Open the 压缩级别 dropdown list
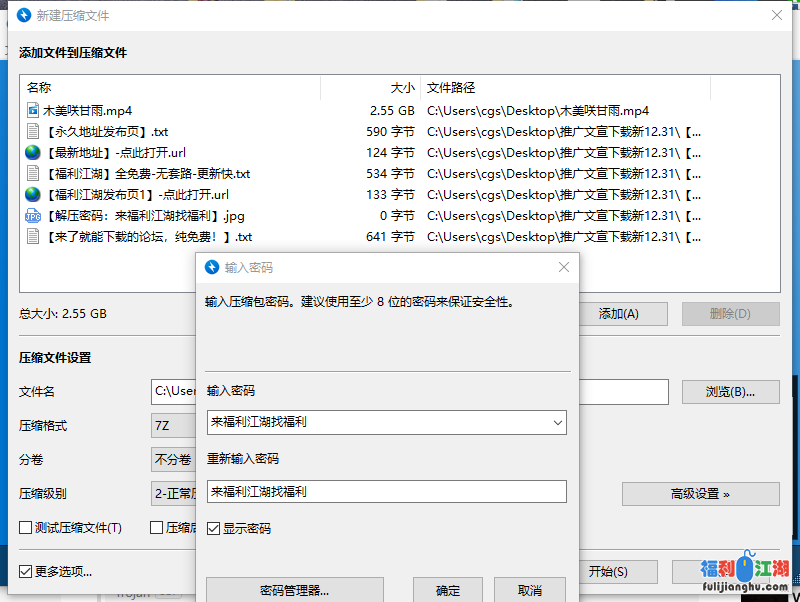Screen dimensions: 800x602 click(x=172, y=493)
